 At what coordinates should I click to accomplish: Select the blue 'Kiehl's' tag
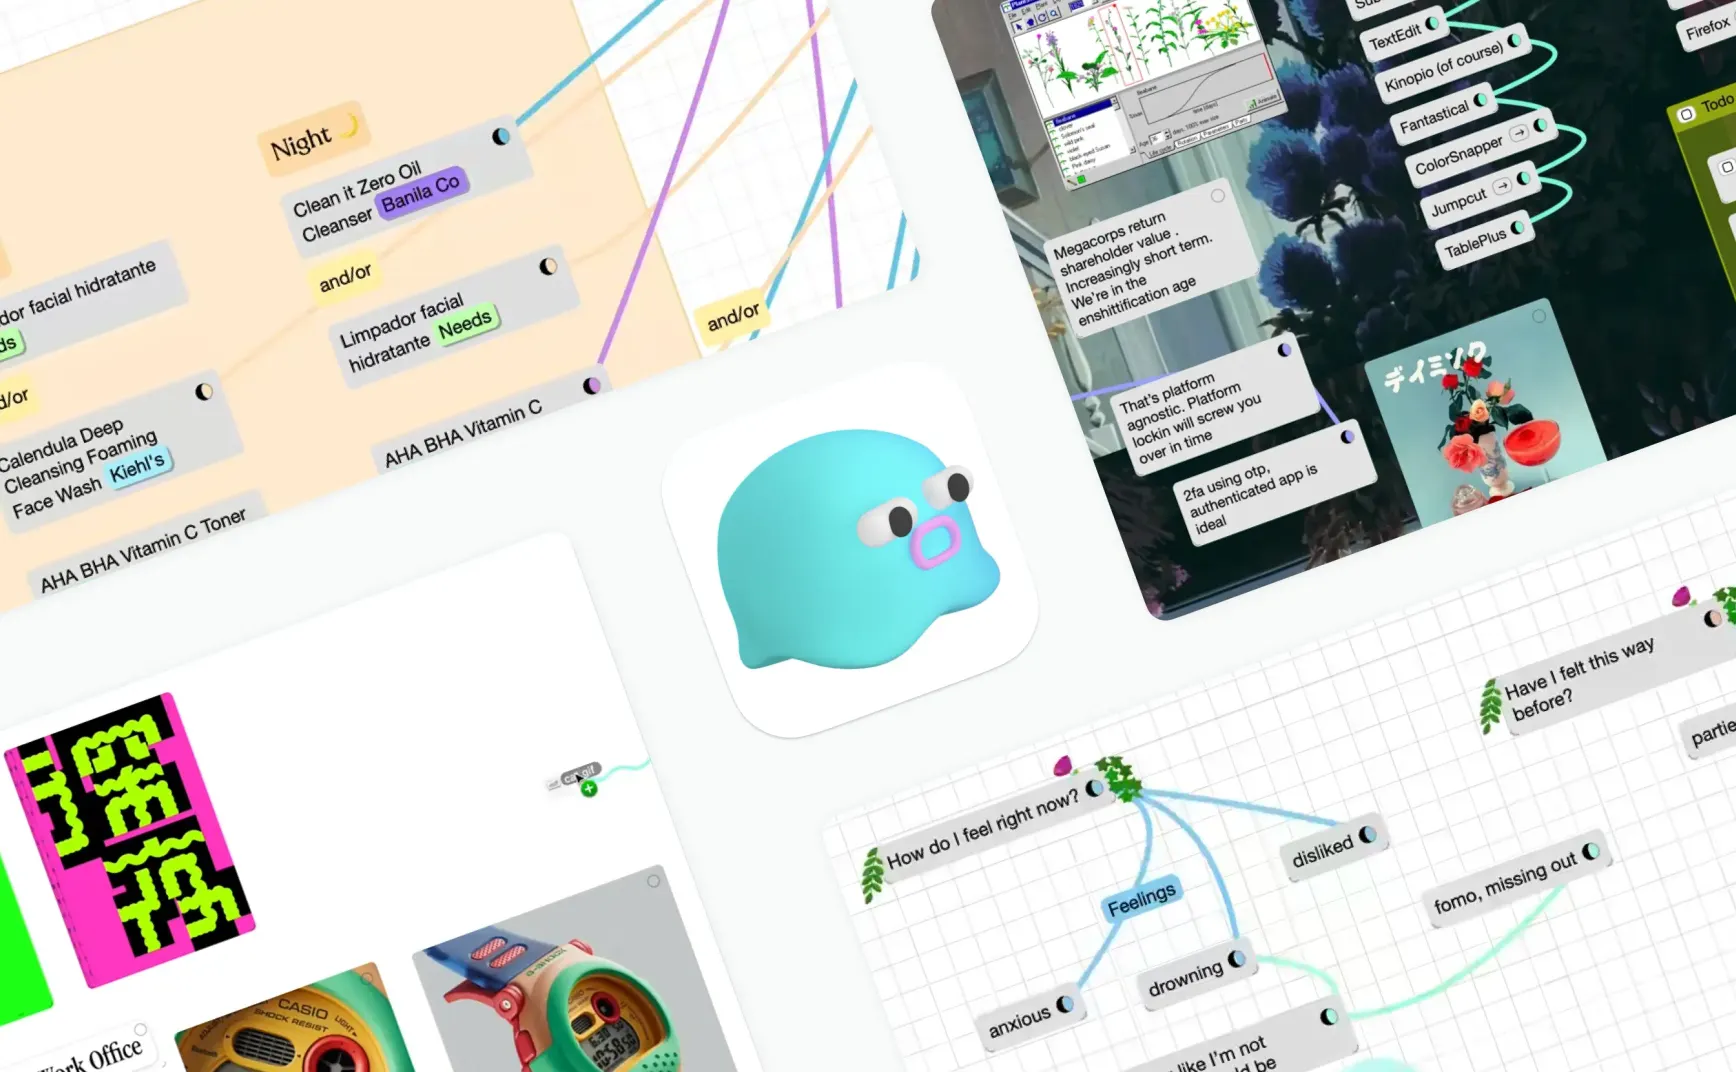point(138,467)
